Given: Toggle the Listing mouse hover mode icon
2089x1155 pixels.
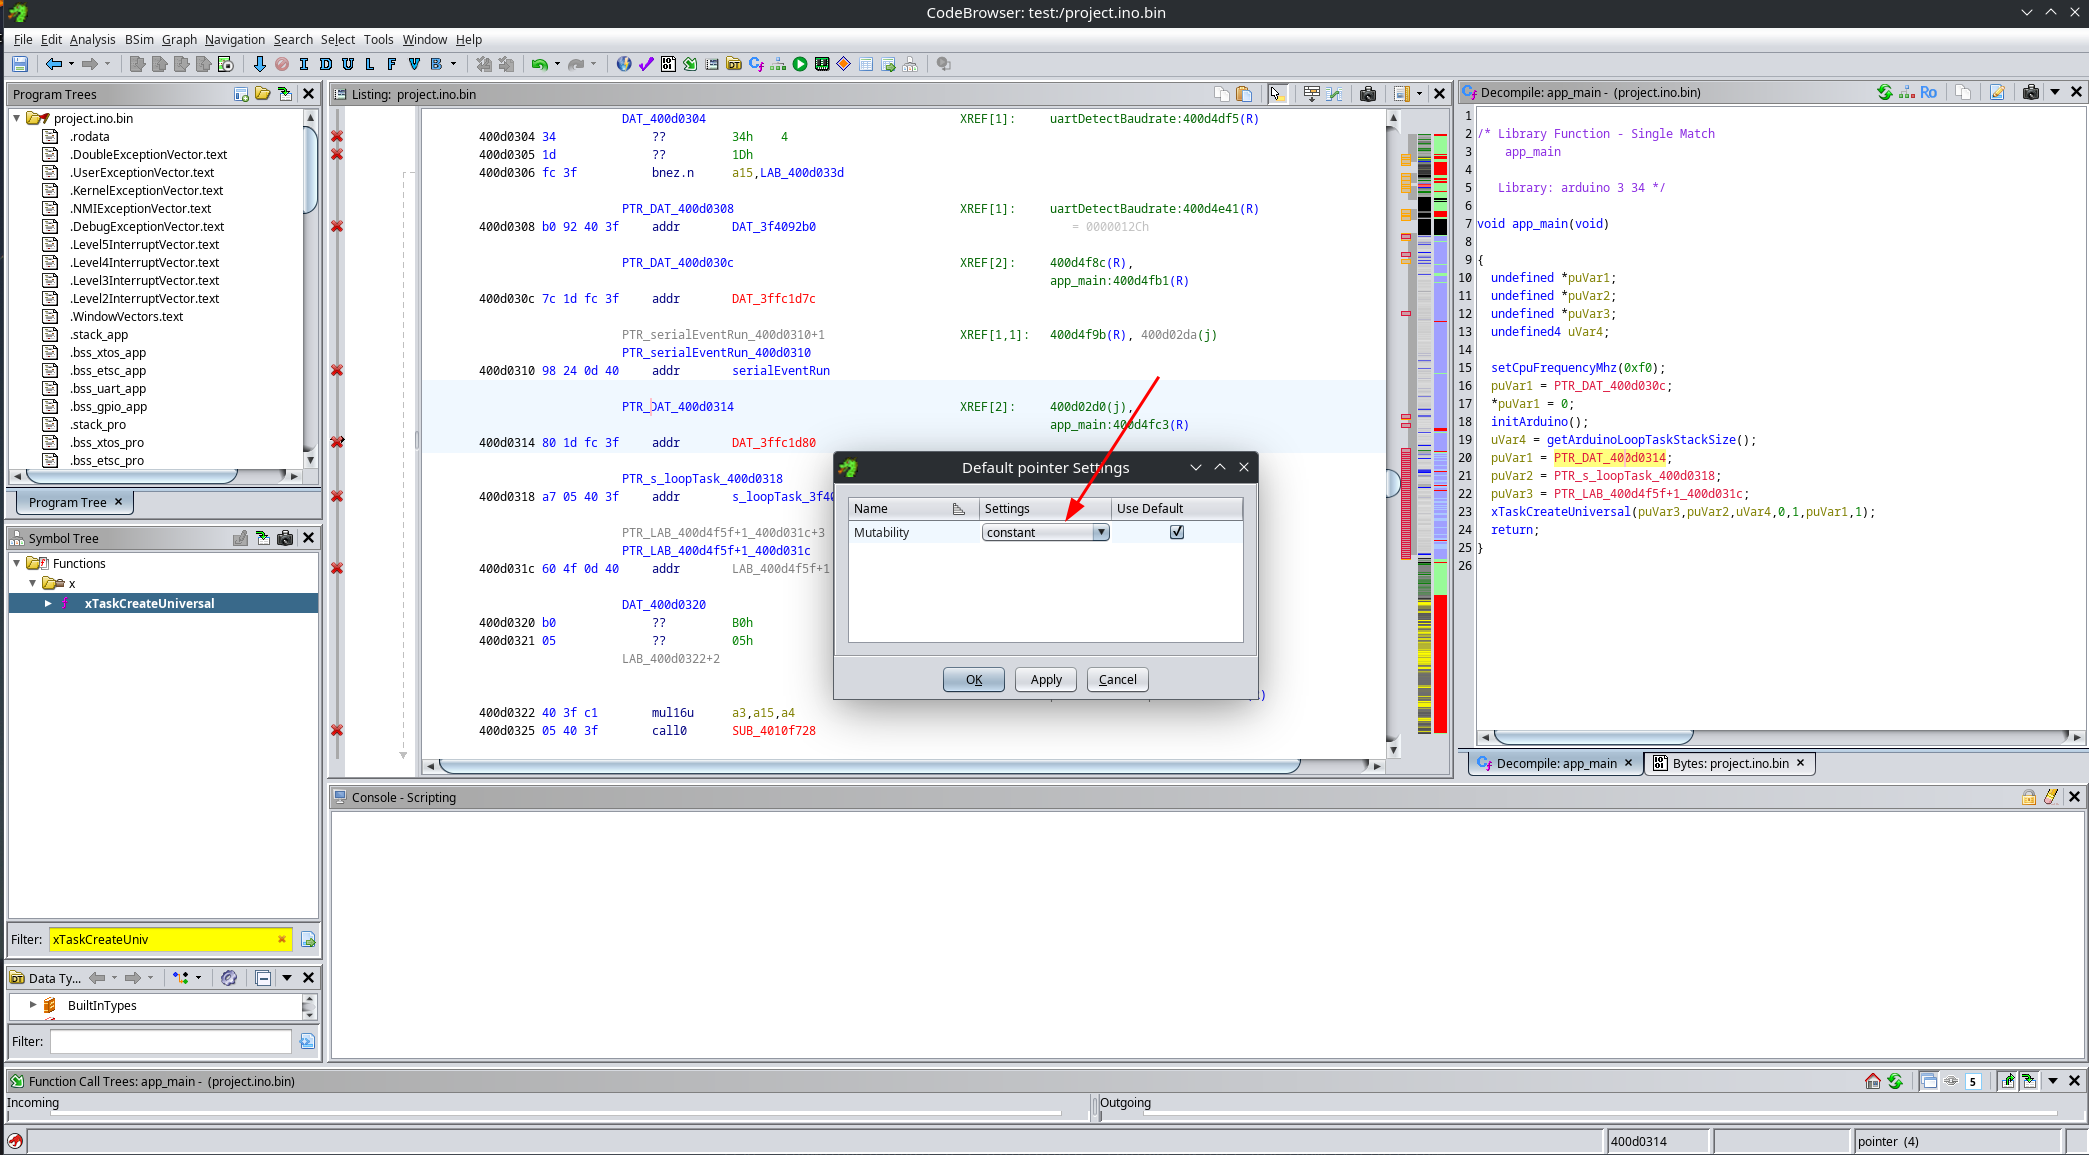Looking at the screenshot, I should (x=1276, y=94).
